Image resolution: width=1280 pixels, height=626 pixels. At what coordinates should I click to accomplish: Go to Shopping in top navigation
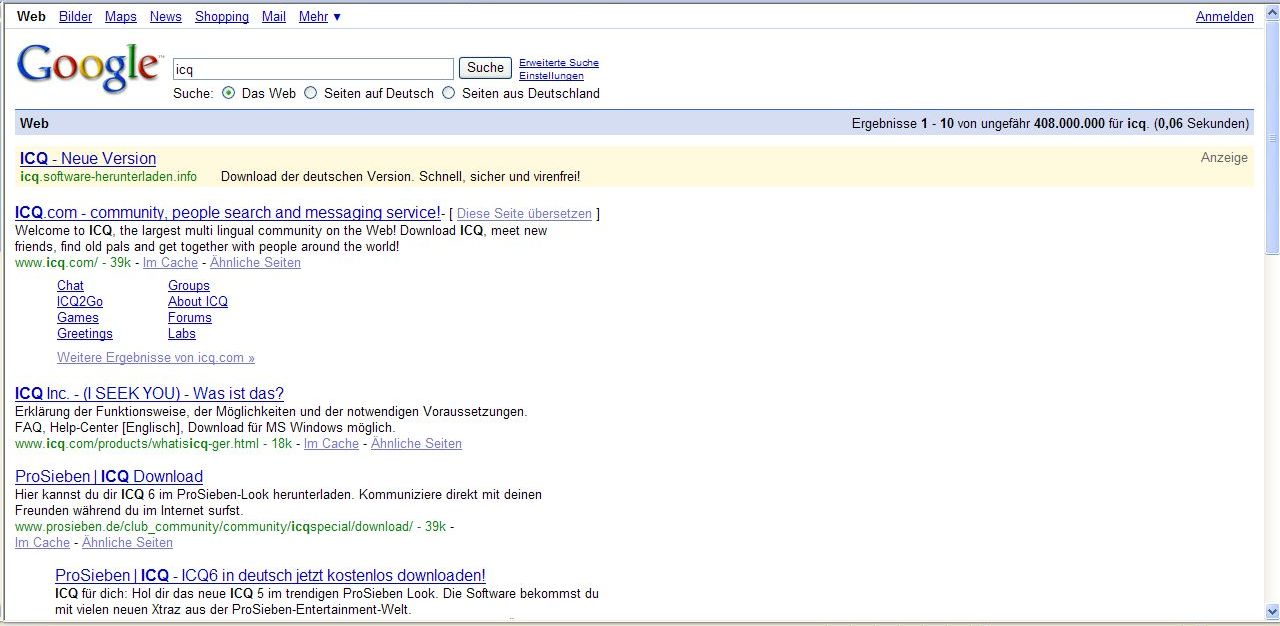[222, 17]
